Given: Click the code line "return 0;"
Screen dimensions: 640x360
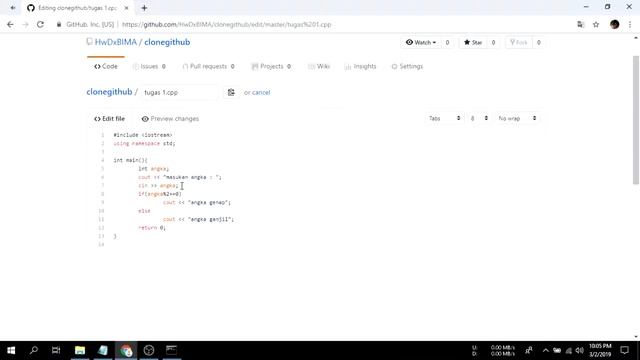Looking at the screenshot, I should coord(152,228).
